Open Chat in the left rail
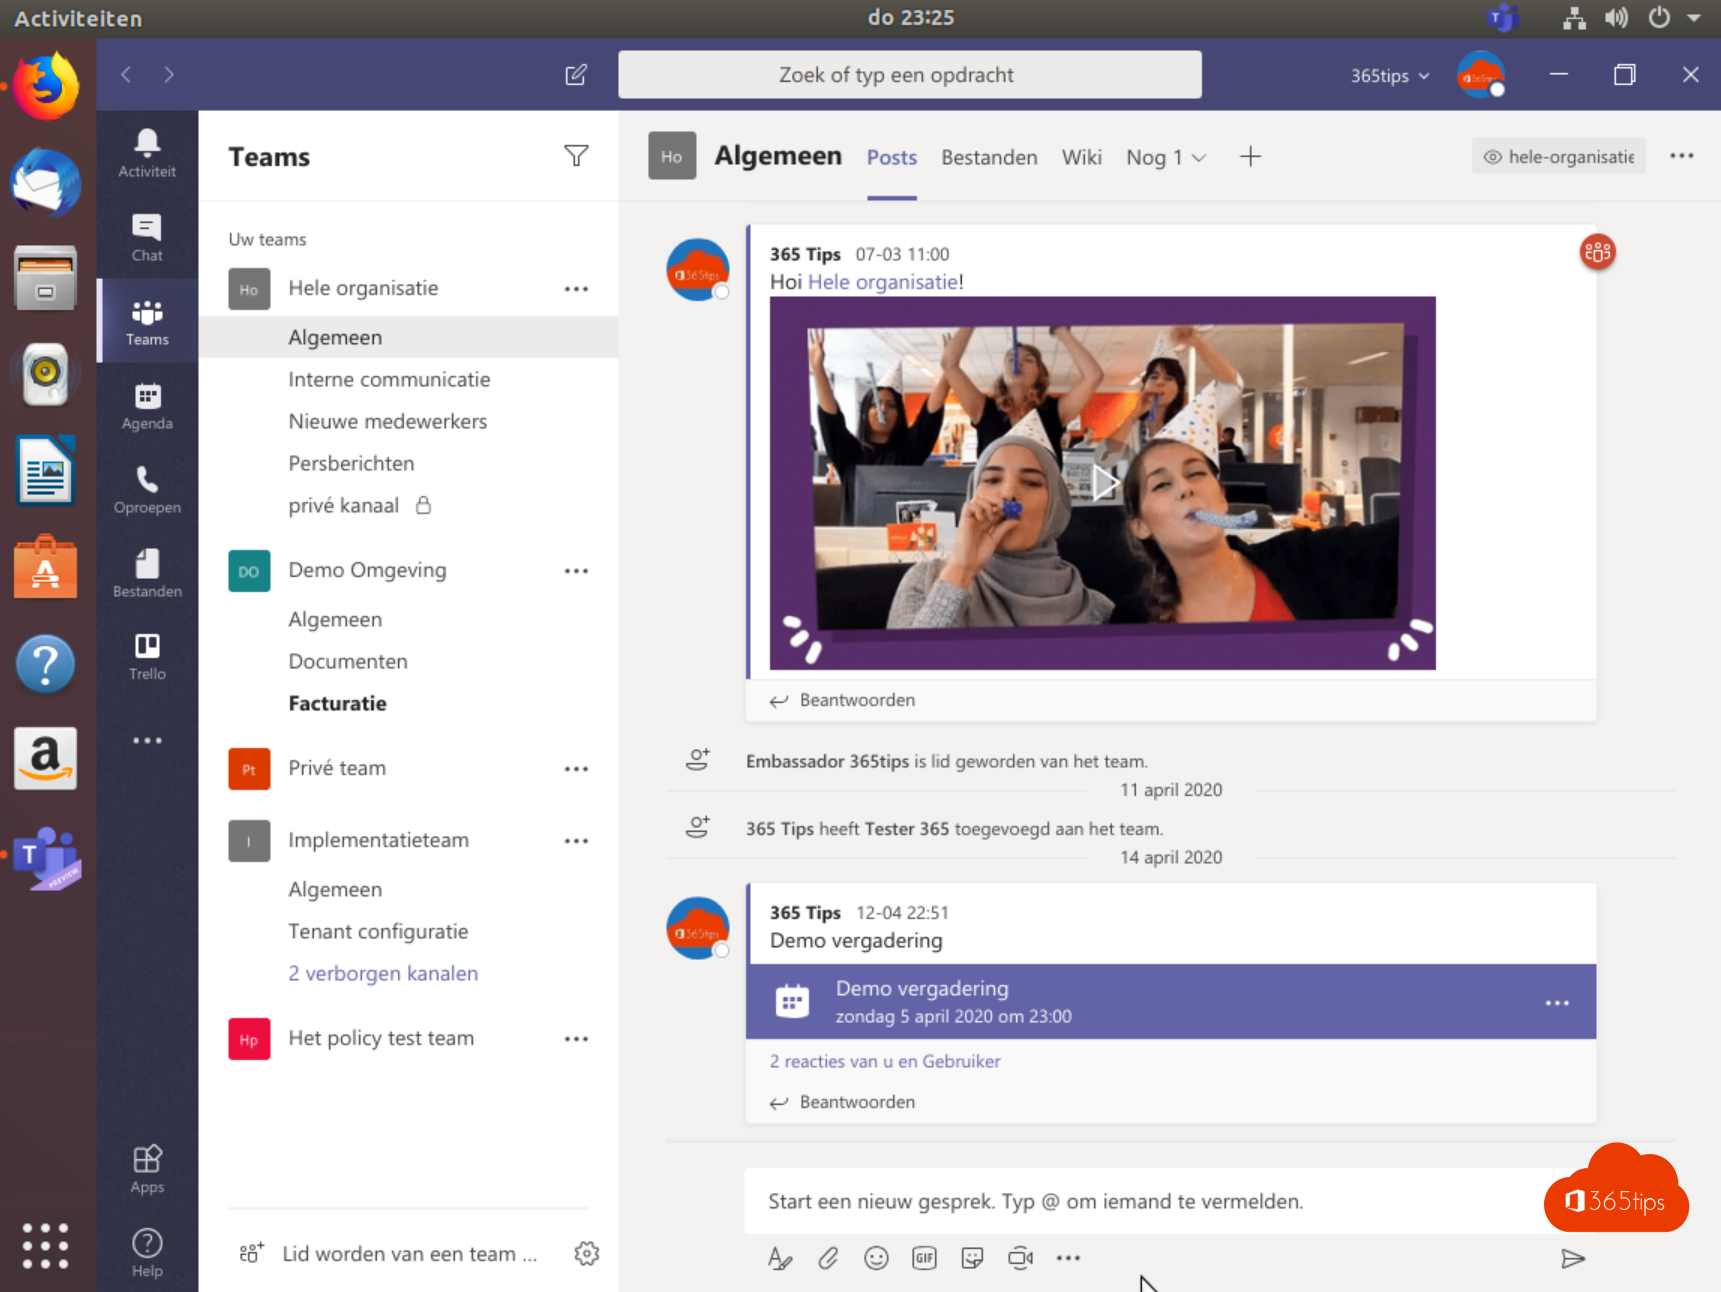This screenshot has width=1721, height=1292. tap(147, 238)
